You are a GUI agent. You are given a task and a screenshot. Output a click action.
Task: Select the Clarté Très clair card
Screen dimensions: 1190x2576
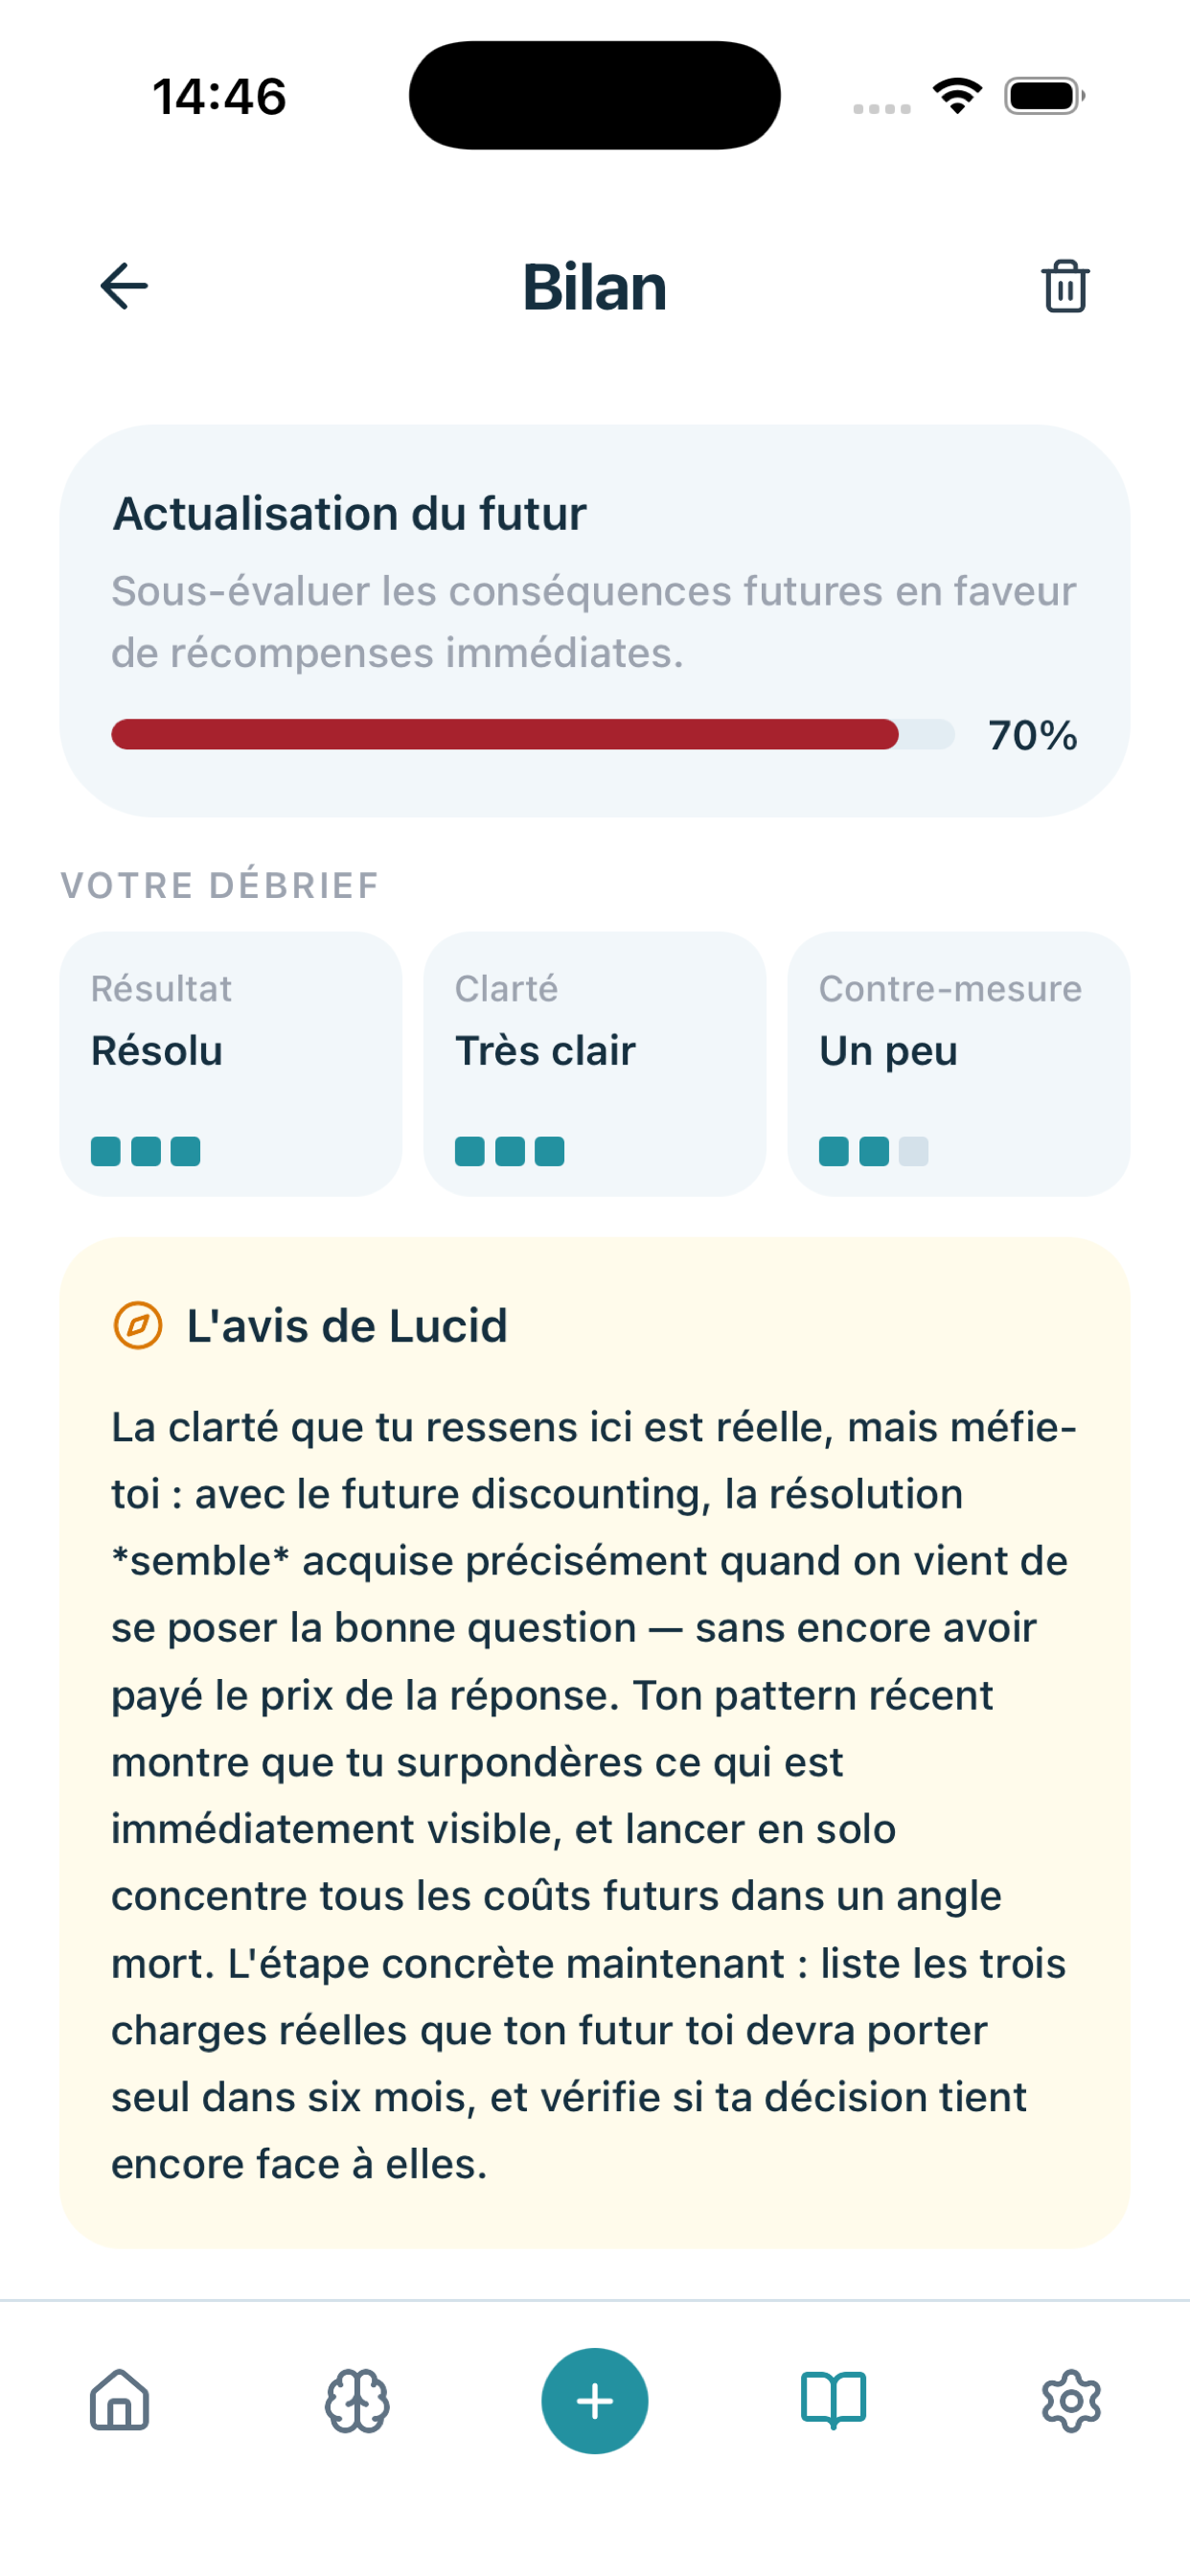coord(595,1064)
